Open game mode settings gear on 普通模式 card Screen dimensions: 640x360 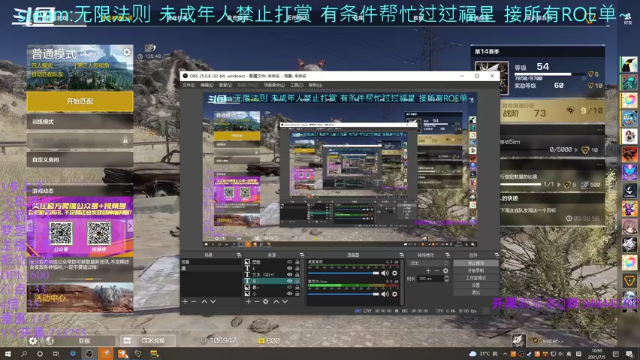pyautogui.click(x=127, y=52)
